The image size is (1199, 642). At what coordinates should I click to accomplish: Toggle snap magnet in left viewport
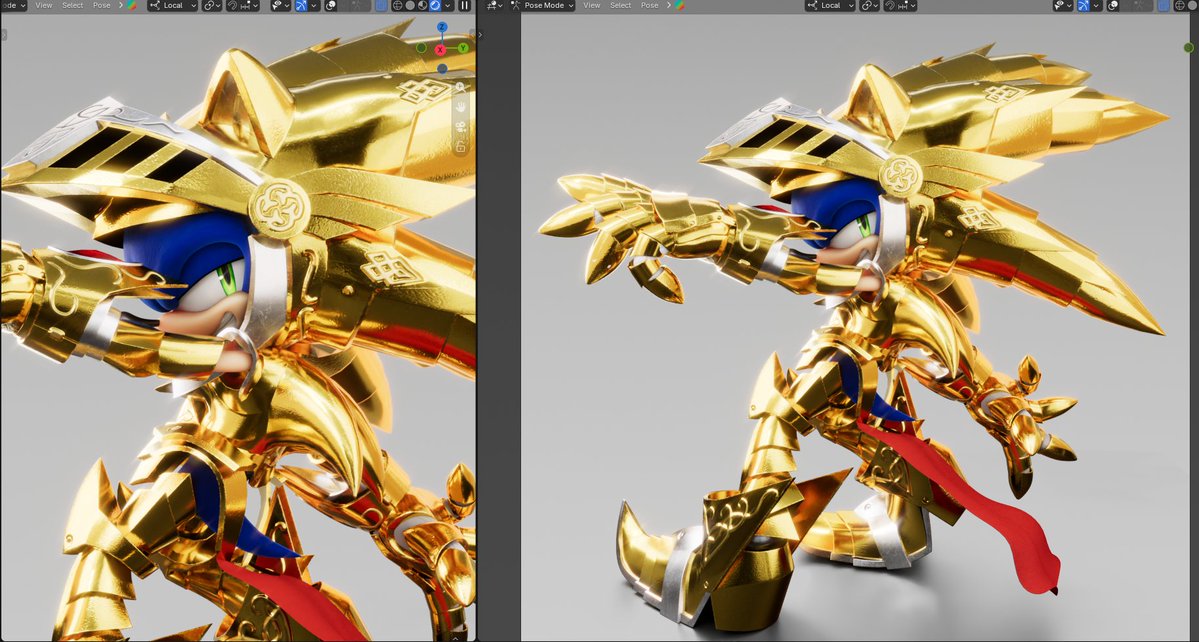pos(232,5)
